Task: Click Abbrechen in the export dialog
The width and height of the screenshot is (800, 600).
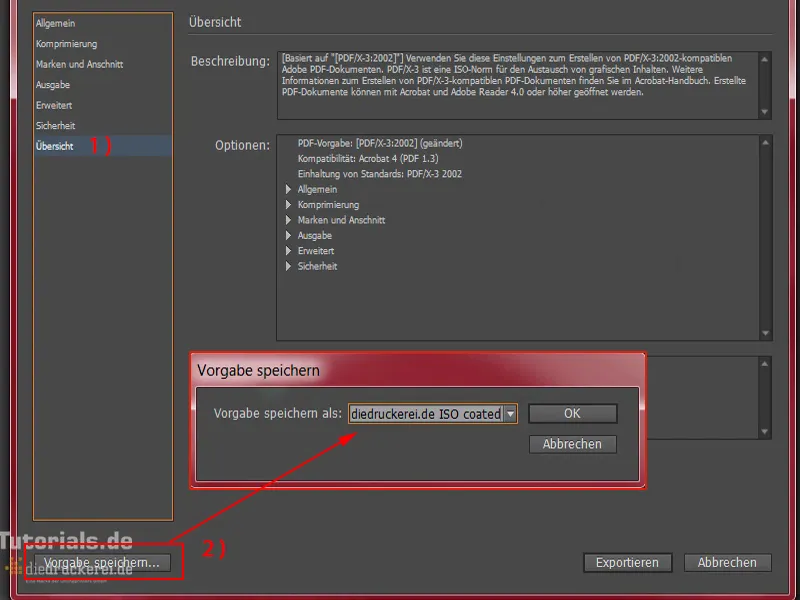Action: (x=727, y=563)
